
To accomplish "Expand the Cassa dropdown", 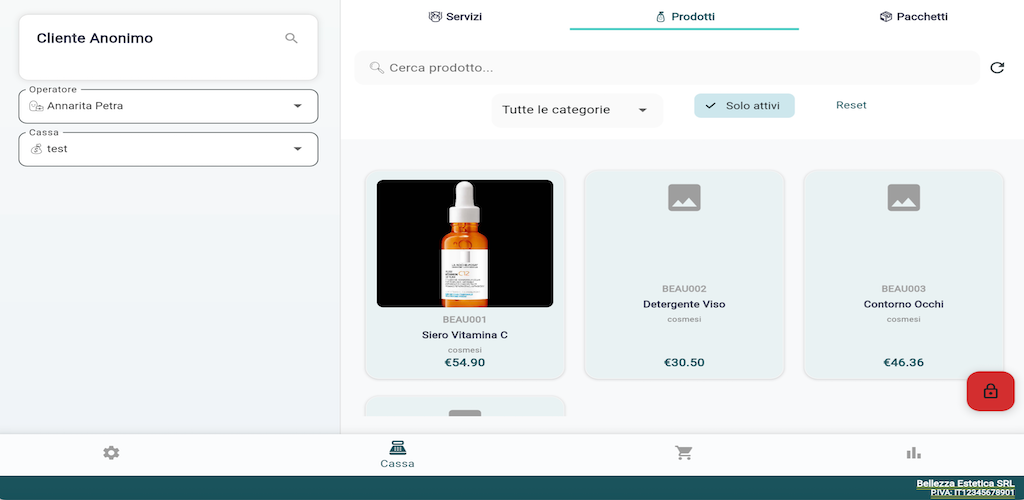I will point(168,149).
